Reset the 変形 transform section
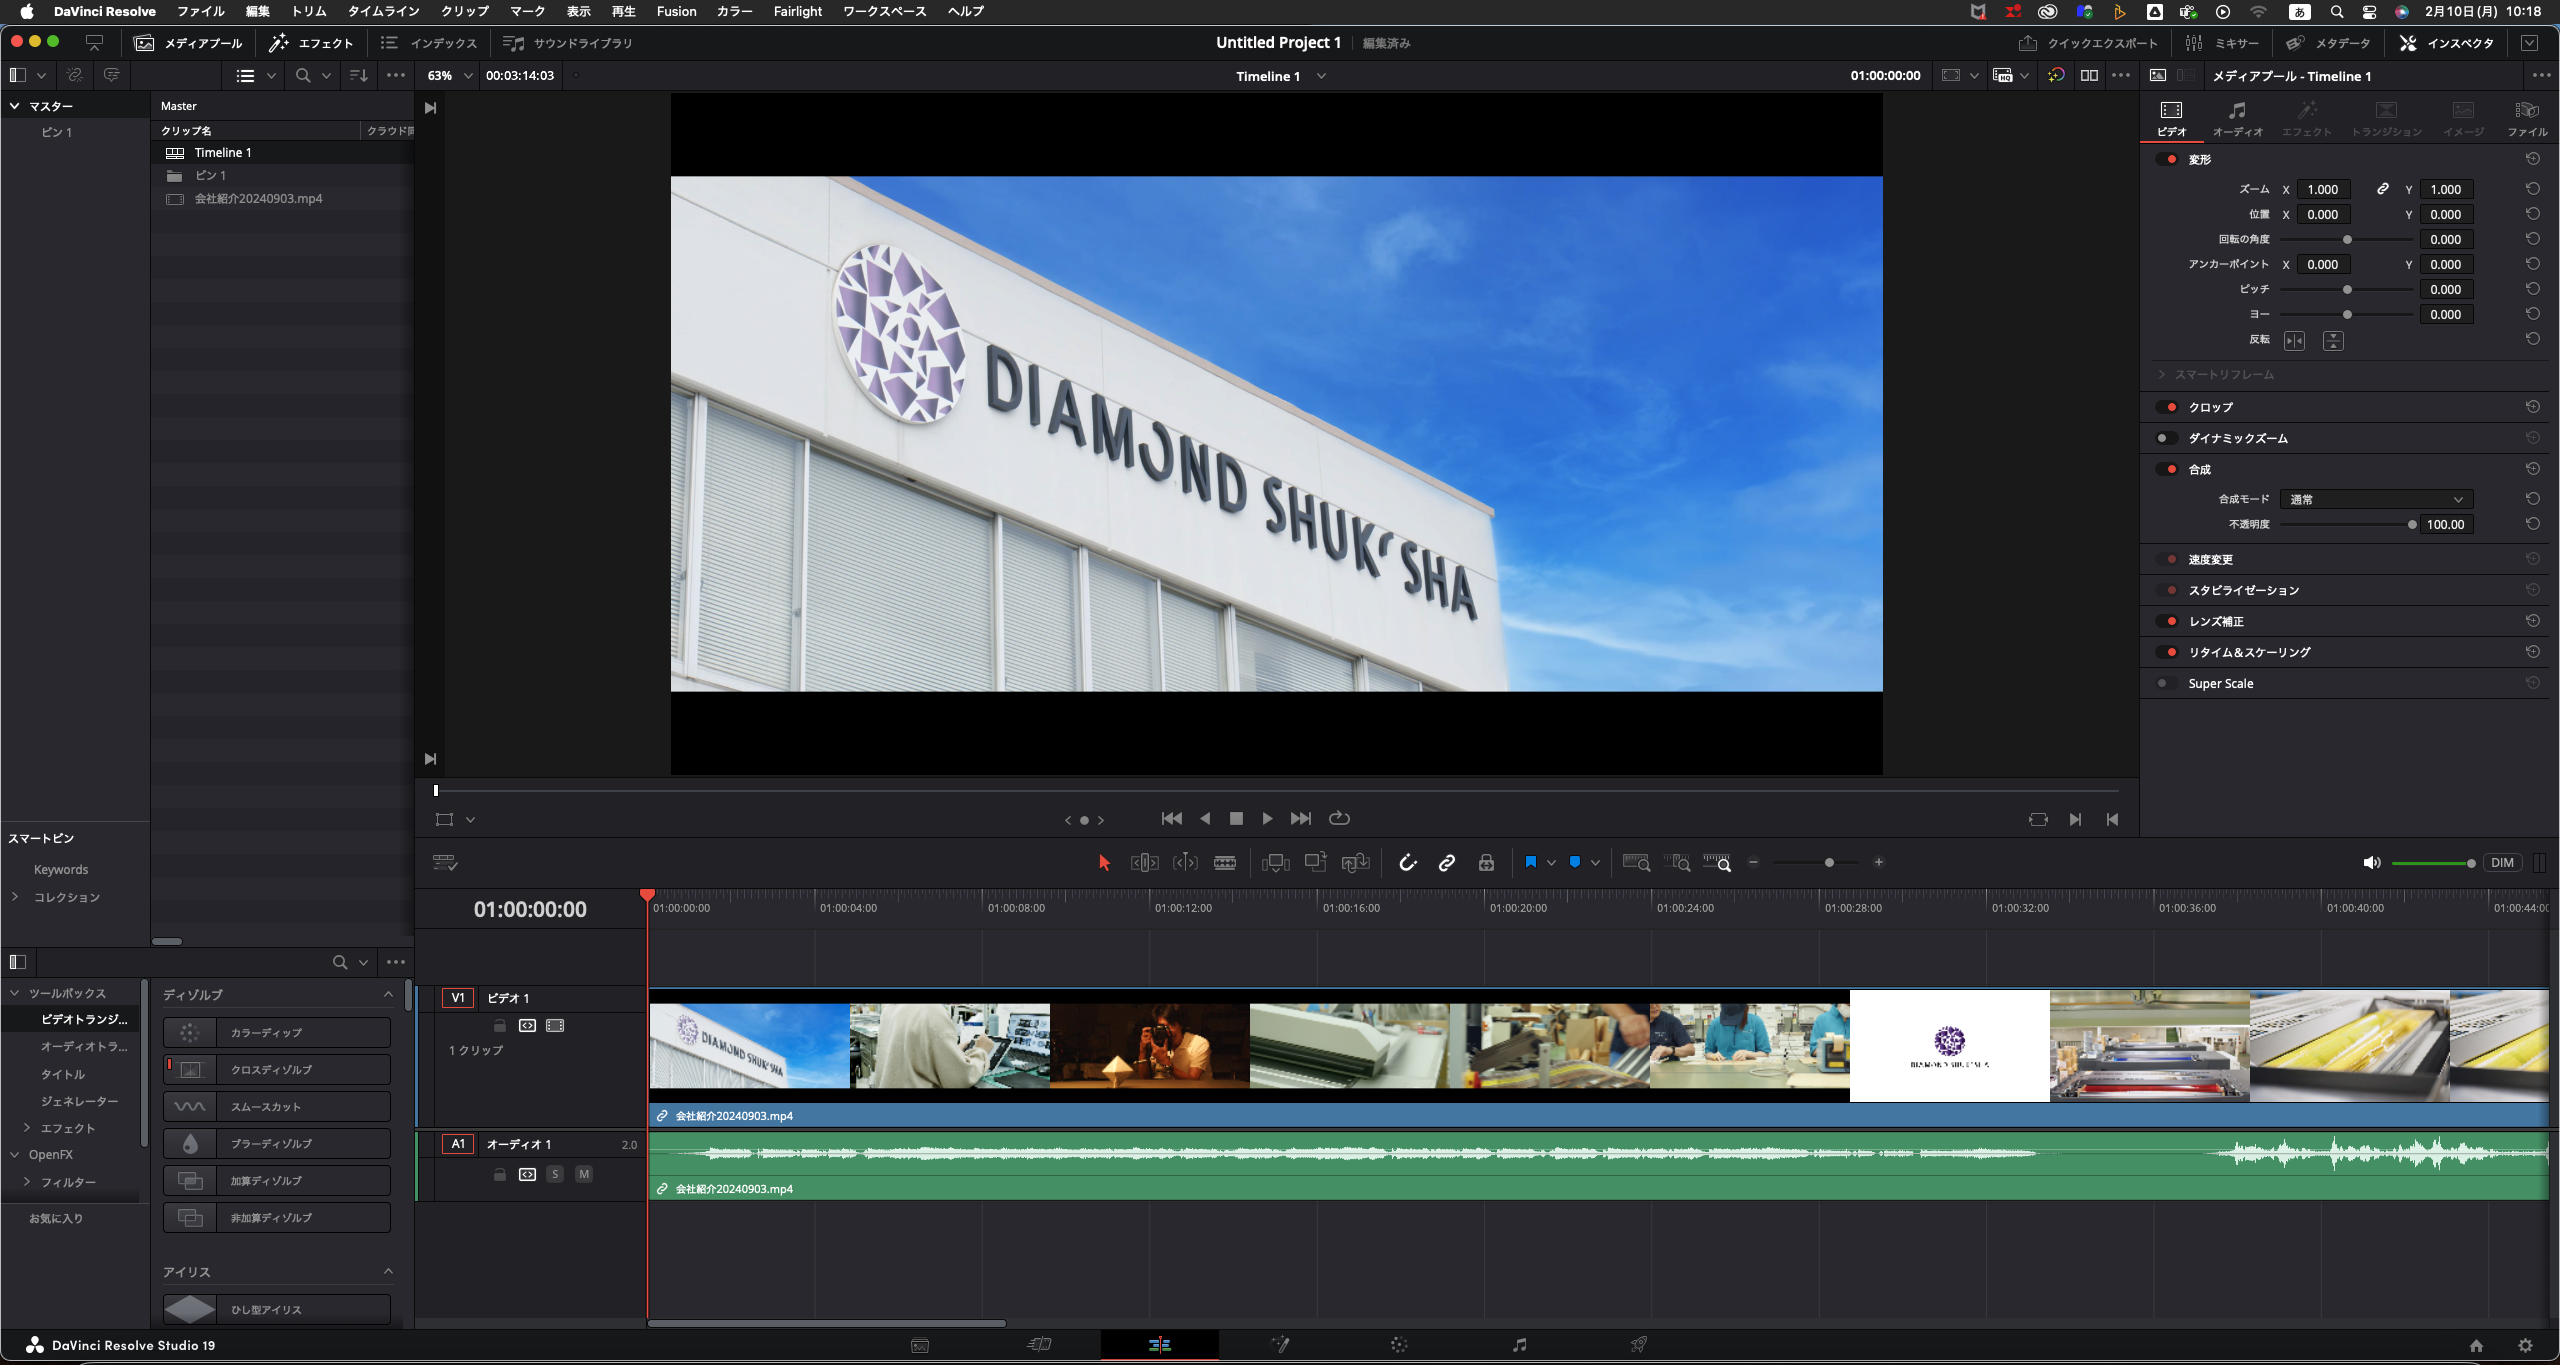Viewport: 2560px width, 1365px height. coord(2533,160)
